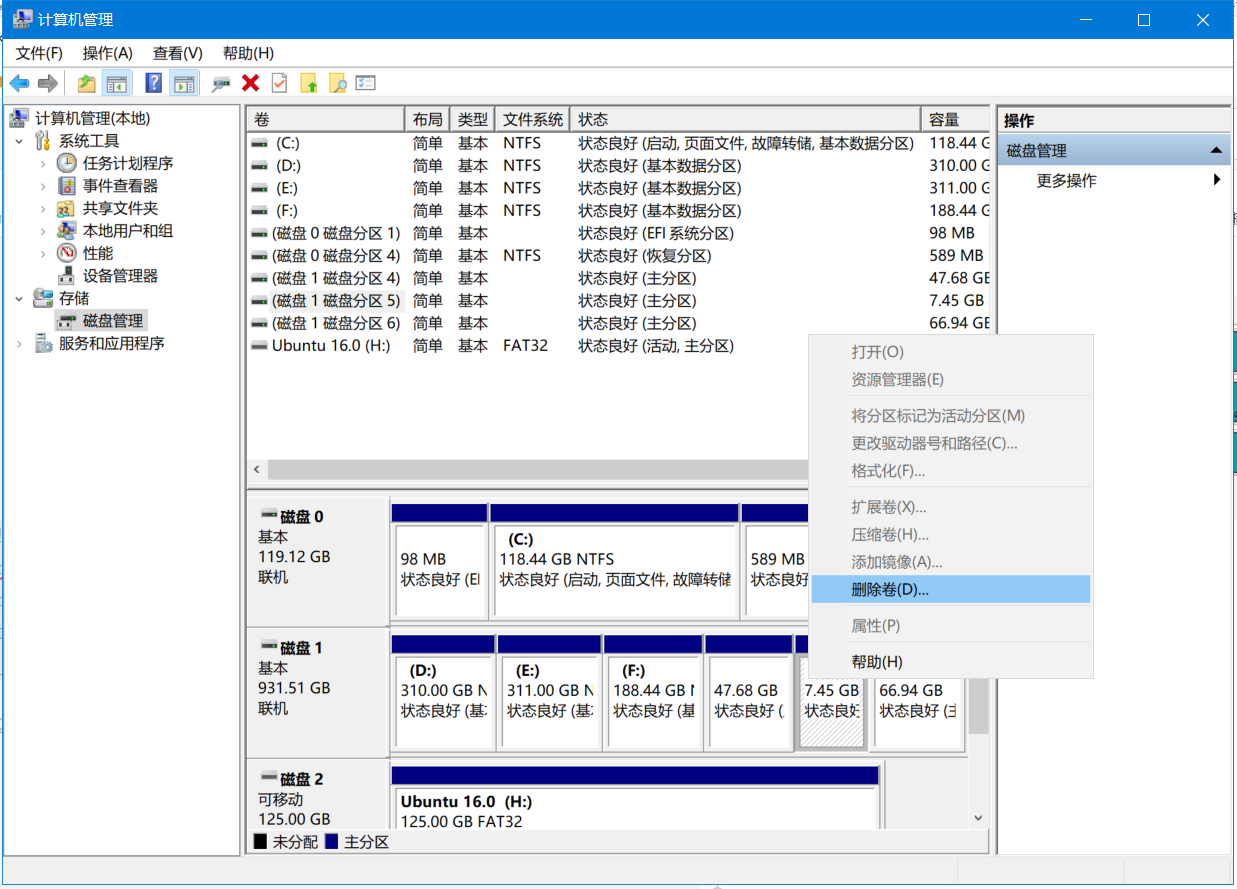The image size is (1237, 889).
Task: Sort by the 容量 column header
Action: (955, 120)
